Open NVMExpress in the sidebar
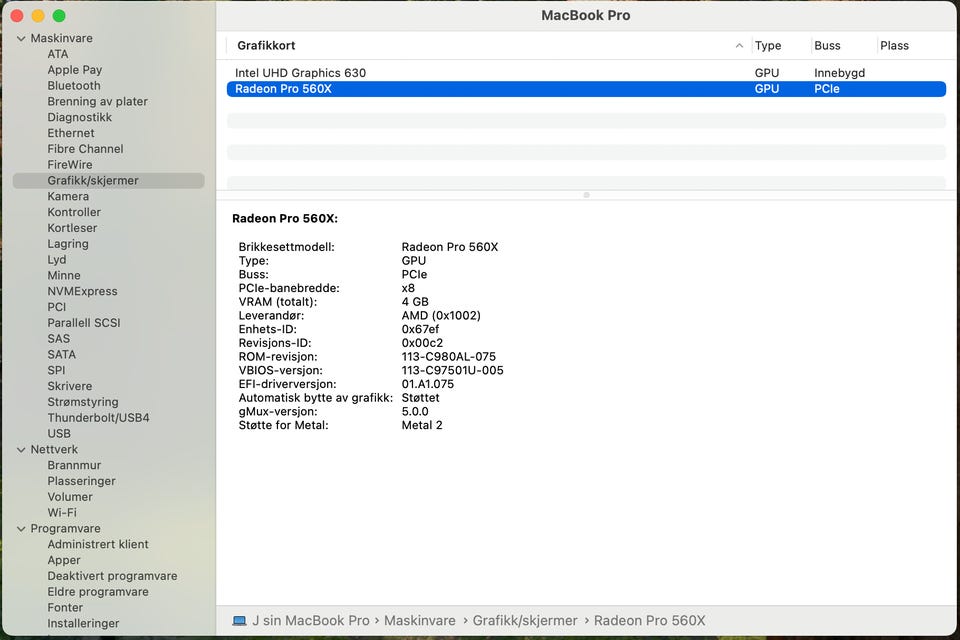960x640 pixels. pos(82,292)
